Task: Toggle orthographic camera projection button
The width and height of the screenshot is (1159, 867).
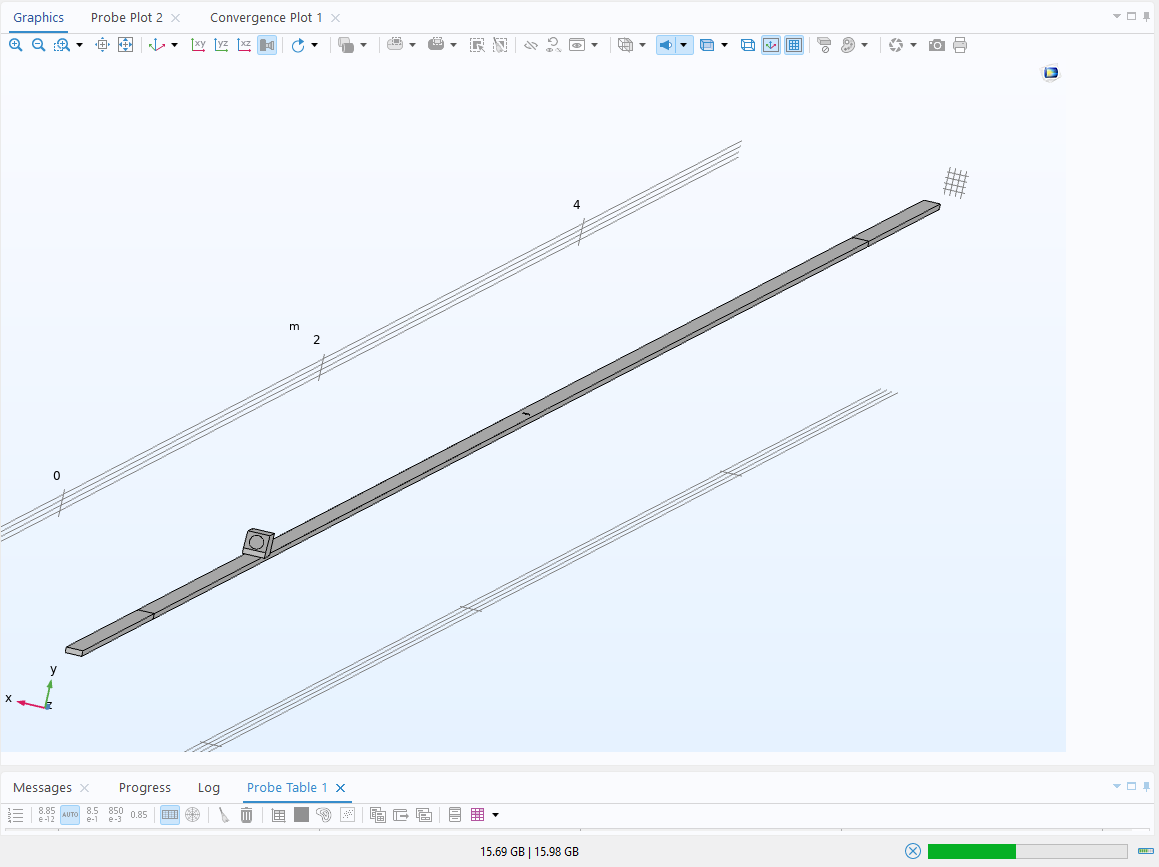Action: (267, 45)
